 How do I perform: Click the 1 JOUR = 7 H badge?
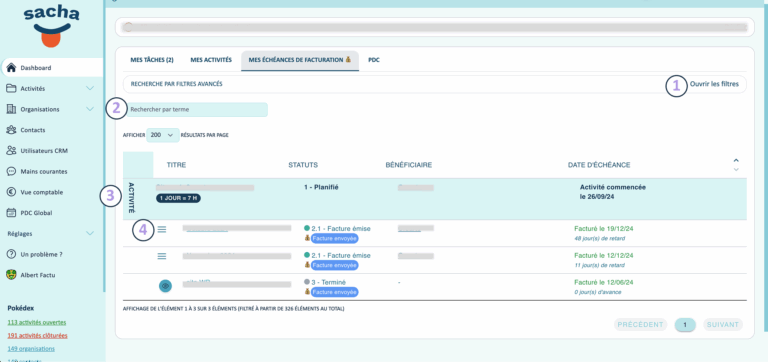pos(178,198)
